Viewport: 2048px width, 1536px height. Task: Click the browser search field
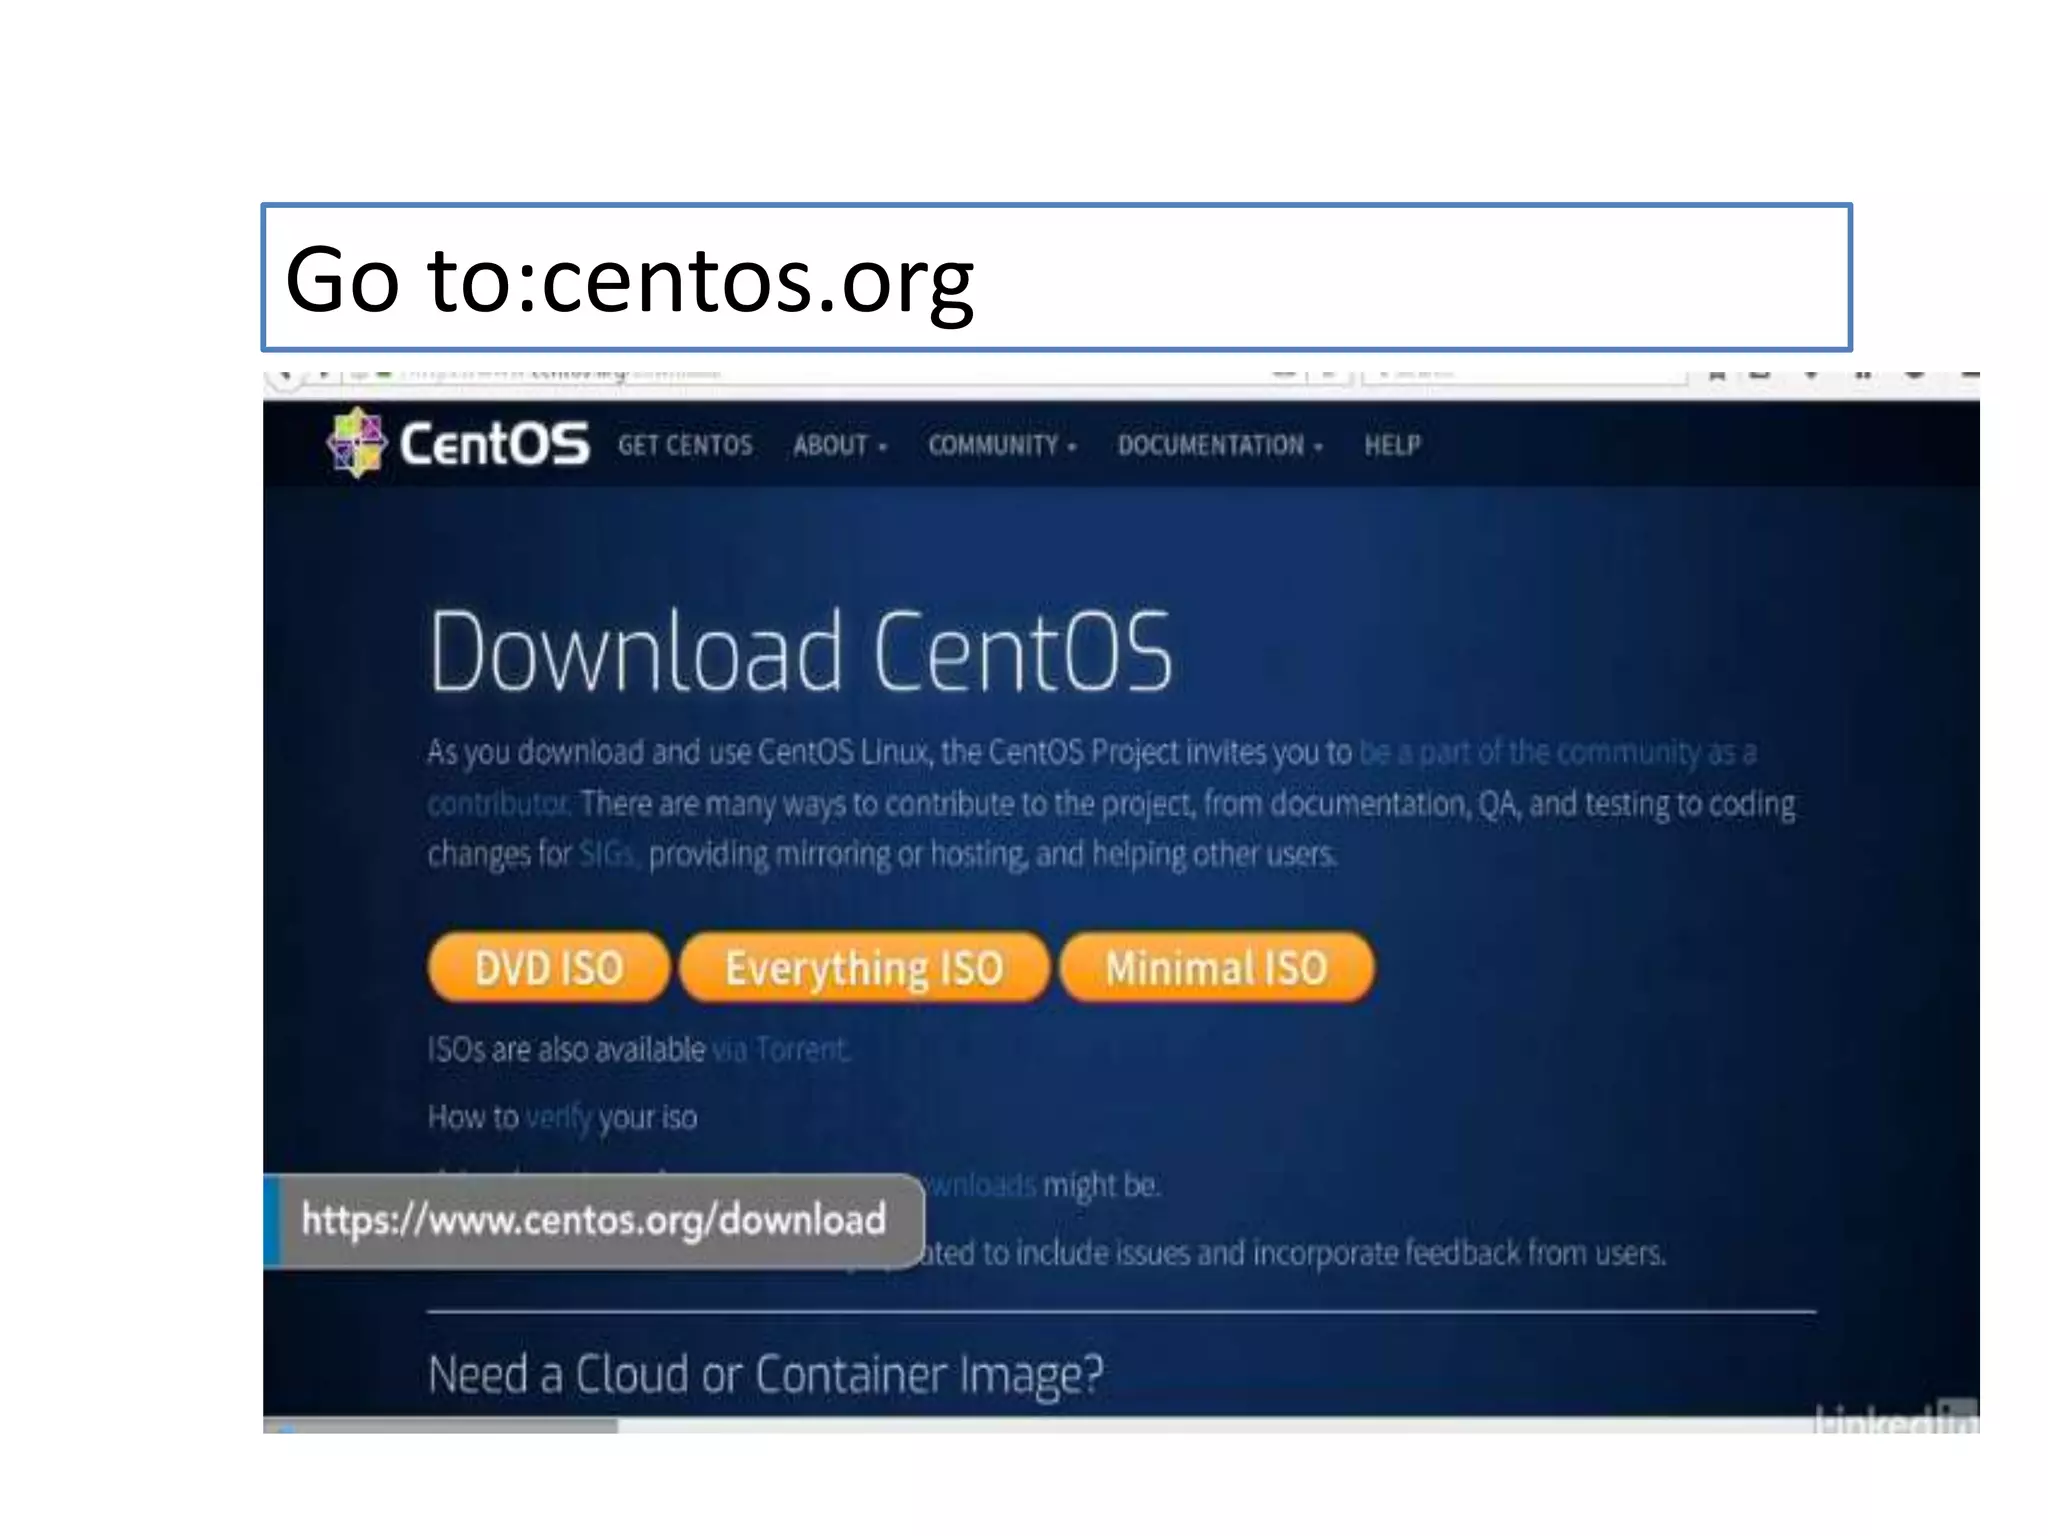pos(1524,375)
